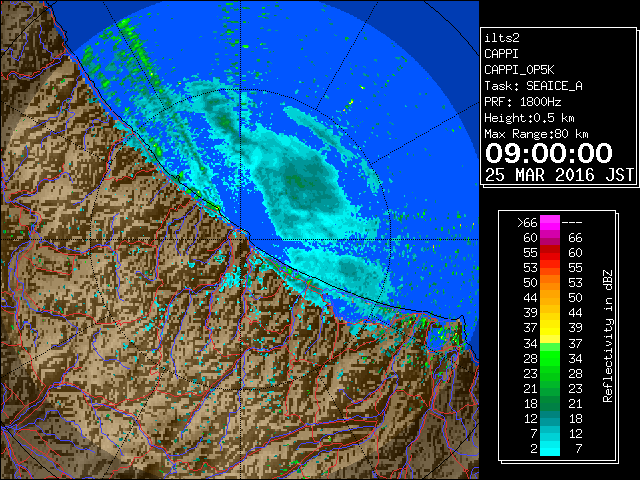Click the "Reflectivity in dBZ" legend title
Image resolution: width=640 pixels, height=480 pixels.
click(608, 336)
